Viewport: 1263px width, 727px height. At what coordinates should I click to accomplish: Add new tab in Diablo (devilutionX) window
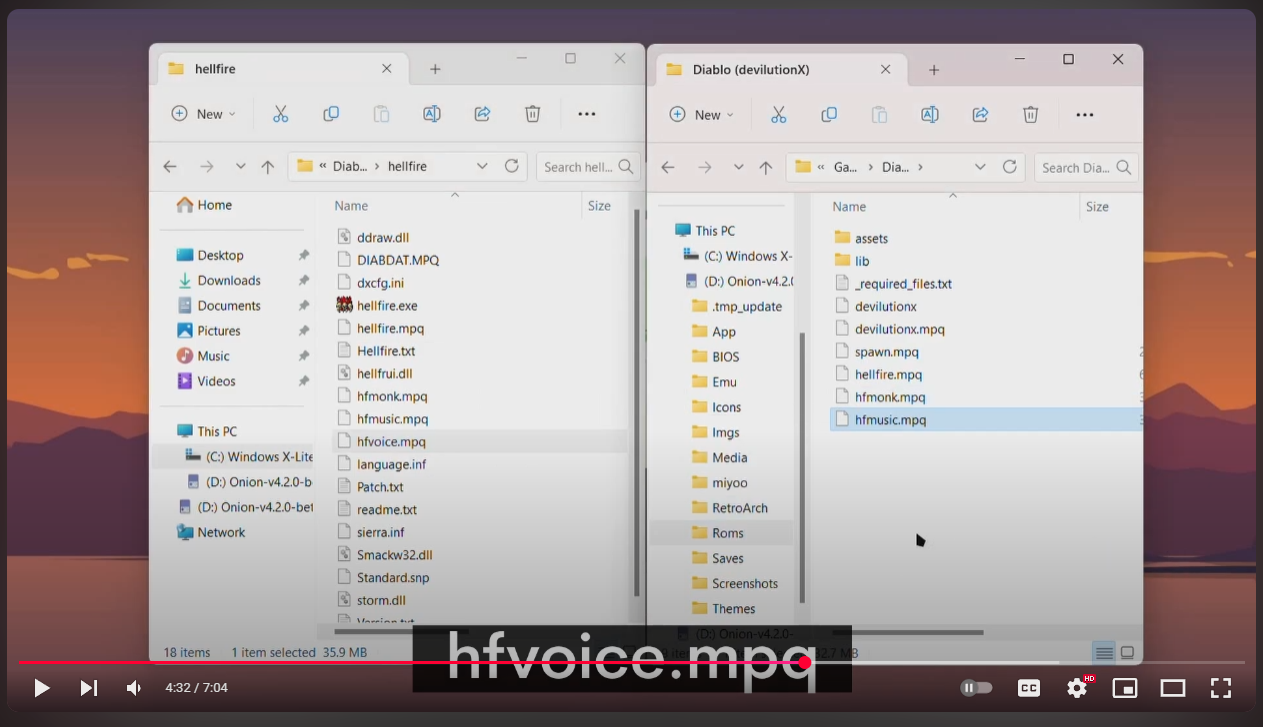coord(934,70)
